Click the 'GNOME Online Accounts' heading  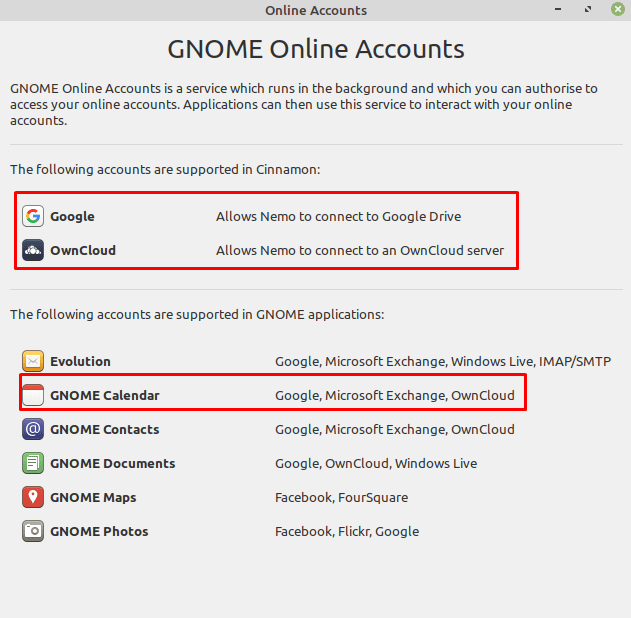click(316, 49)
